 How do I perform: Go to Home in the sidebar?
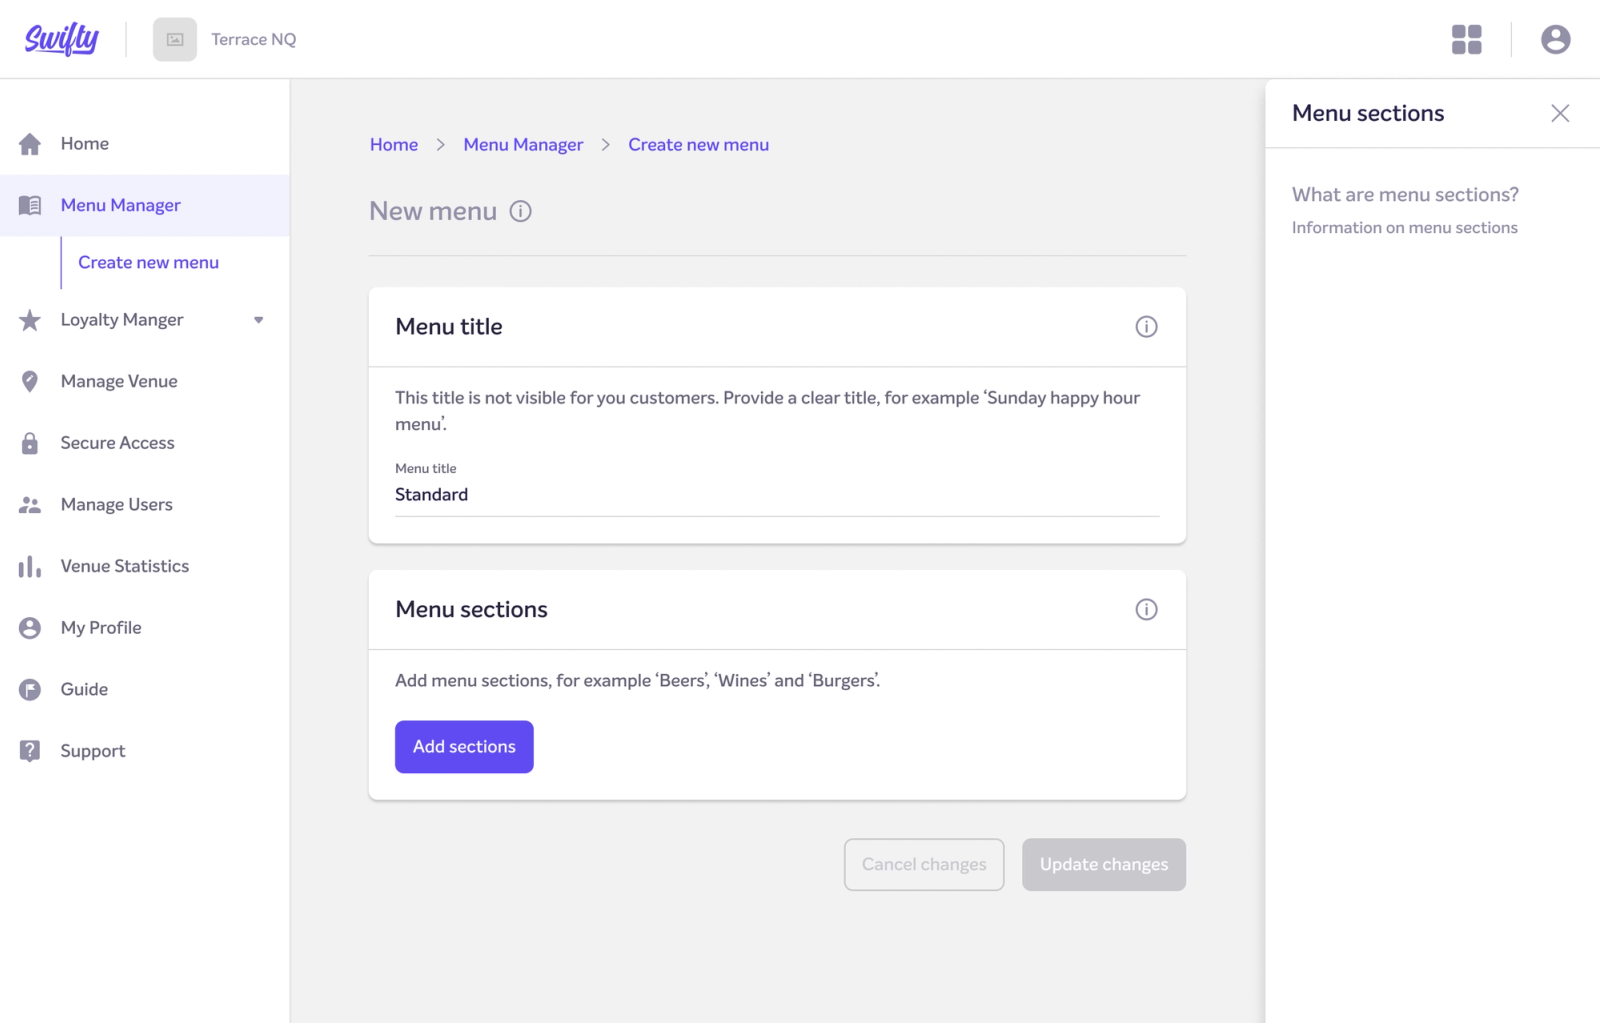click(145, 144)
